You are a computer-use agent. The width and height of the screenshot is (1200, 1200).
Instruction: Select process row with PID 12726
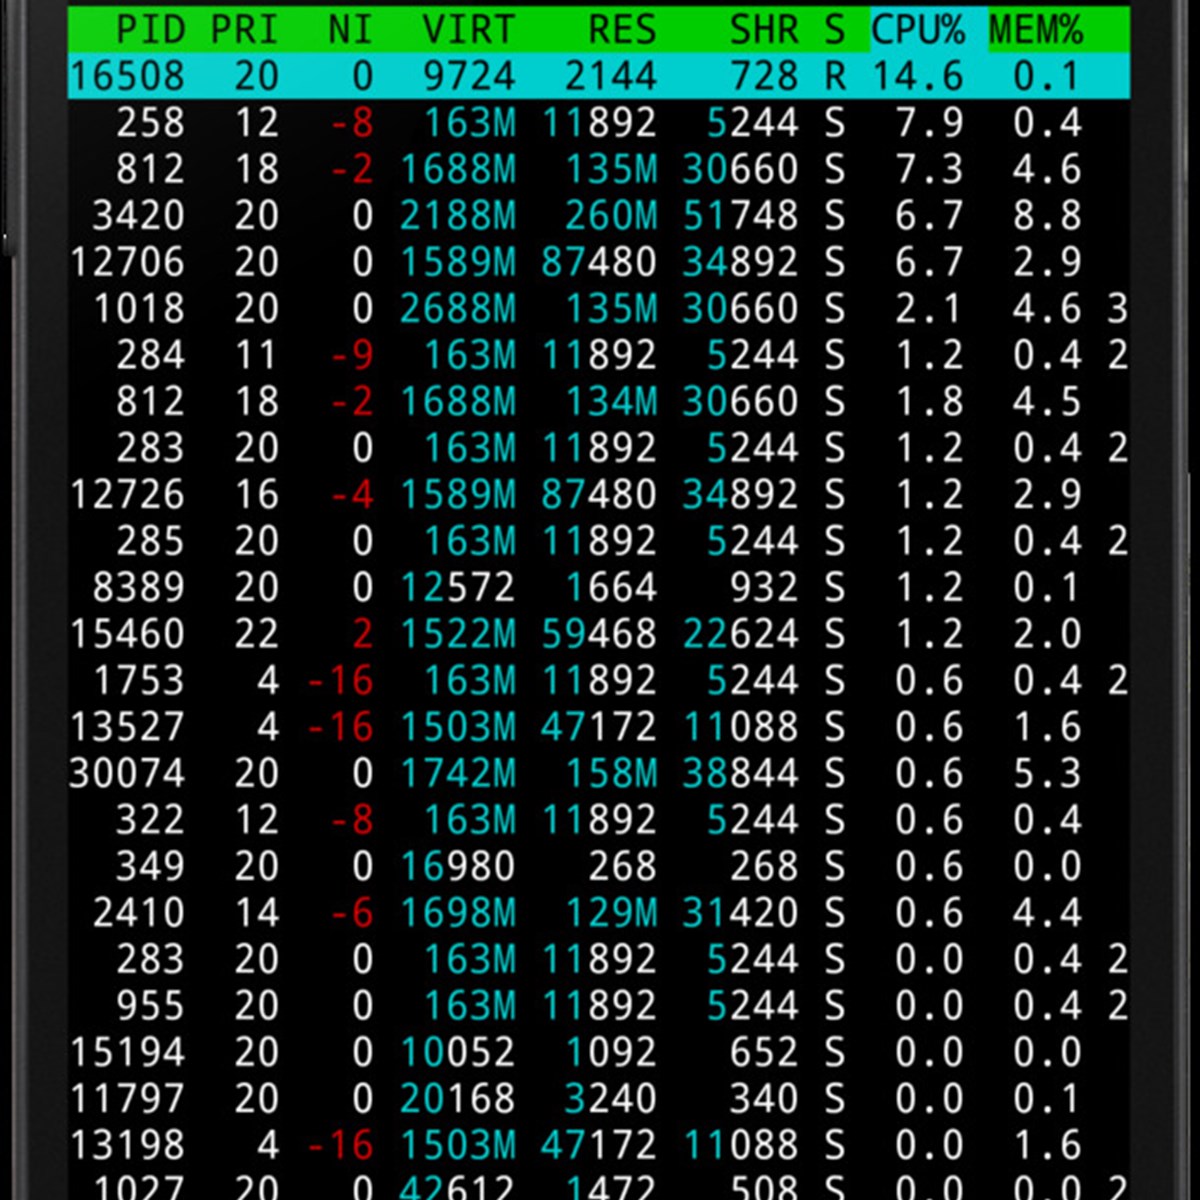[x=598, y=495]
